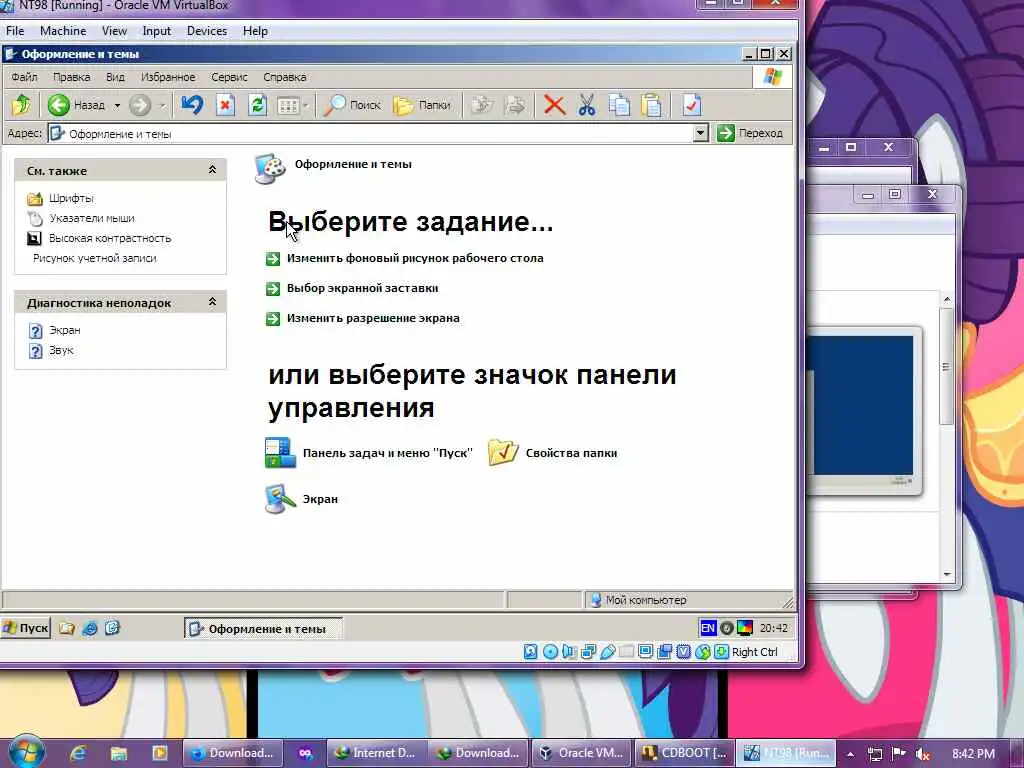Viewport: 1024px width, 768px height.
Task: Click the Properties checkmark icon
Action: [x=691, y=104]
